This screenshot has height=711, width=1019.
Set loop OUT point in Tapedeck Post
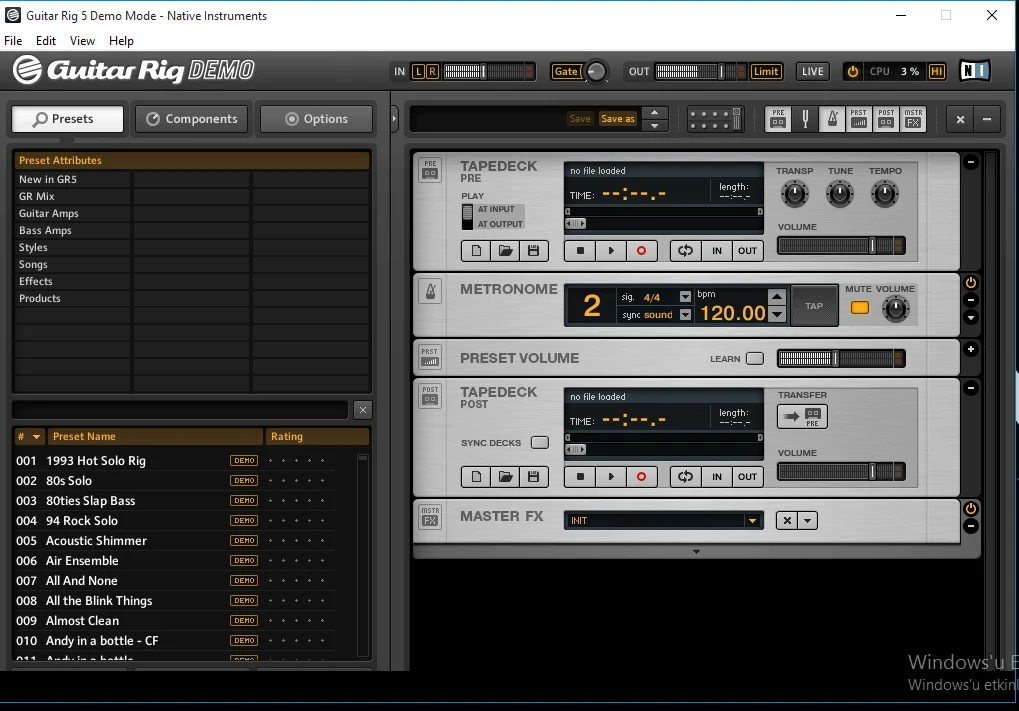747,476
